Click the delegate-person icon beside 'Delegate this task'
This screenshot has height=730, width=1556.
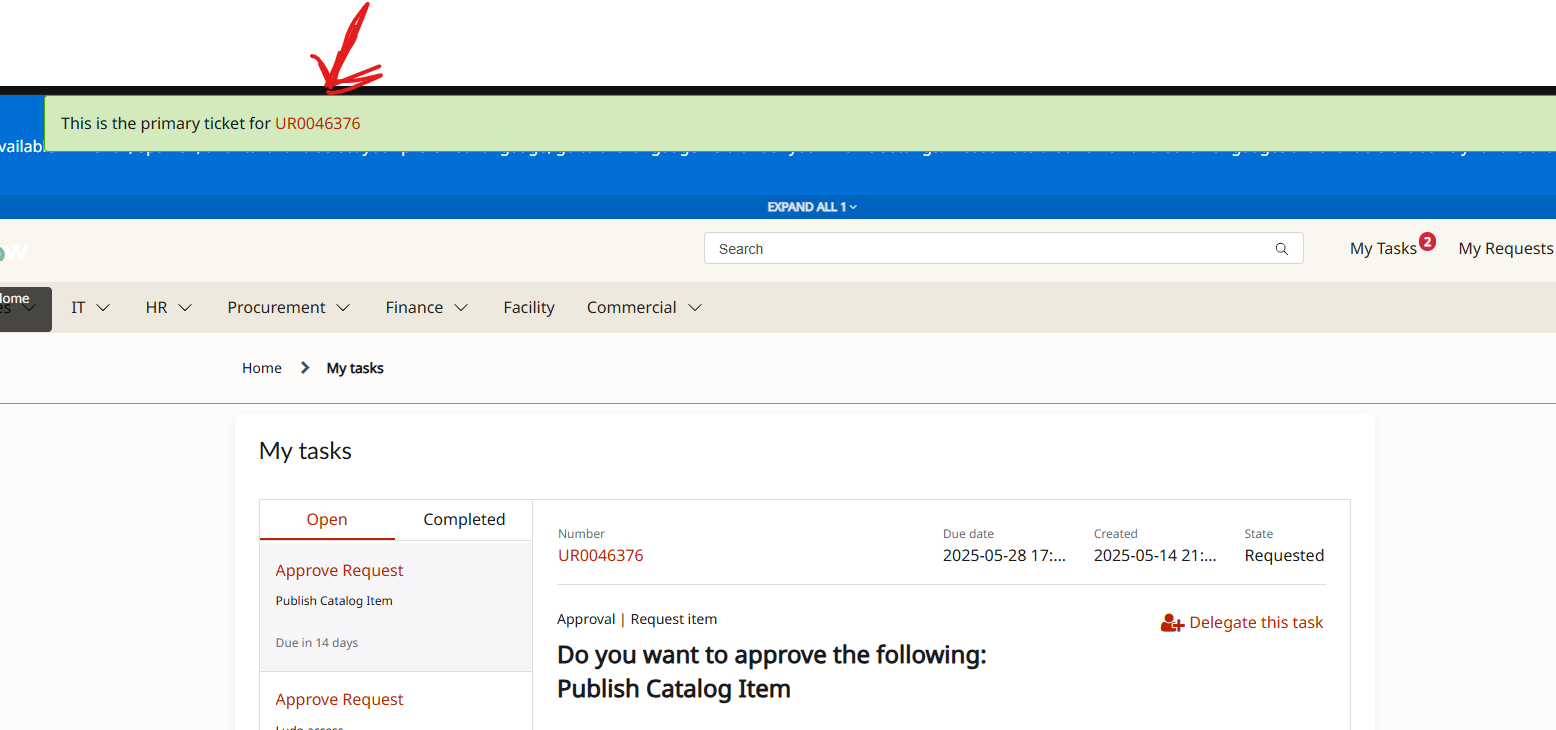pyautogui.click(x=1171, y=622)
